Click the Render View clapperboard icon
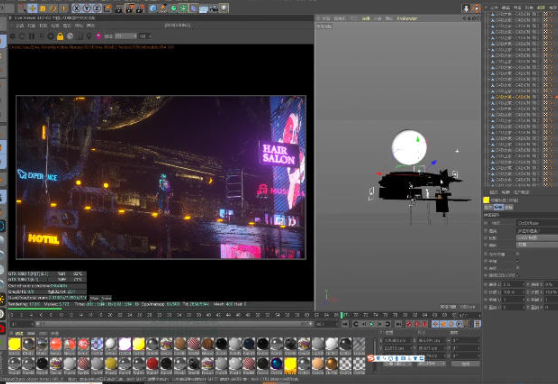This screenshot has width=558, height=384. tap(119, 8)
